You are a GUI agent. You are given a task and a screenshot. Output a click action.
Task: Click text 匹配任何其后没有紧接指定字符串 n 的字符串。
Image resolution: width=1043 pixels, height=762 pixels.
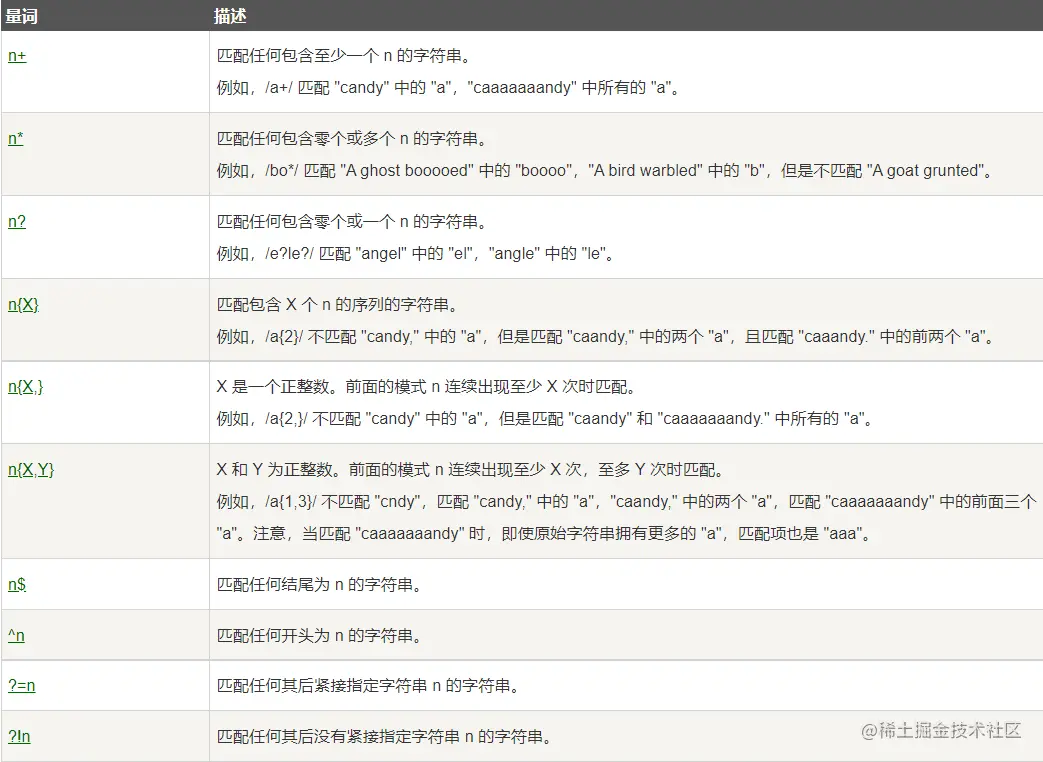pyautogui.click(x=384, y=736)
